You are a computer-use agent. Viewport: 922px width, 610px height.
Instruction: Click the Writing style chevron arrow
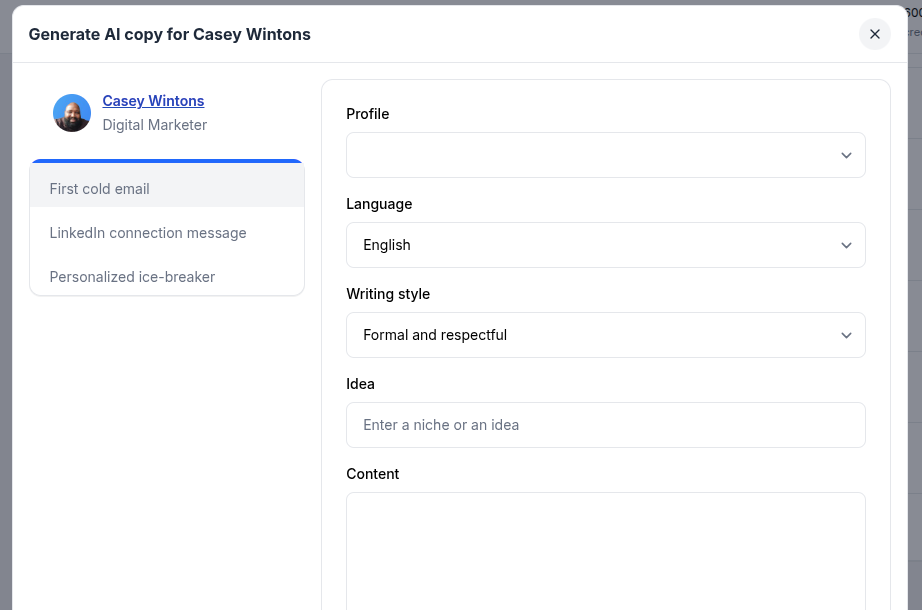pyautogui.click(x=846, y=335)
